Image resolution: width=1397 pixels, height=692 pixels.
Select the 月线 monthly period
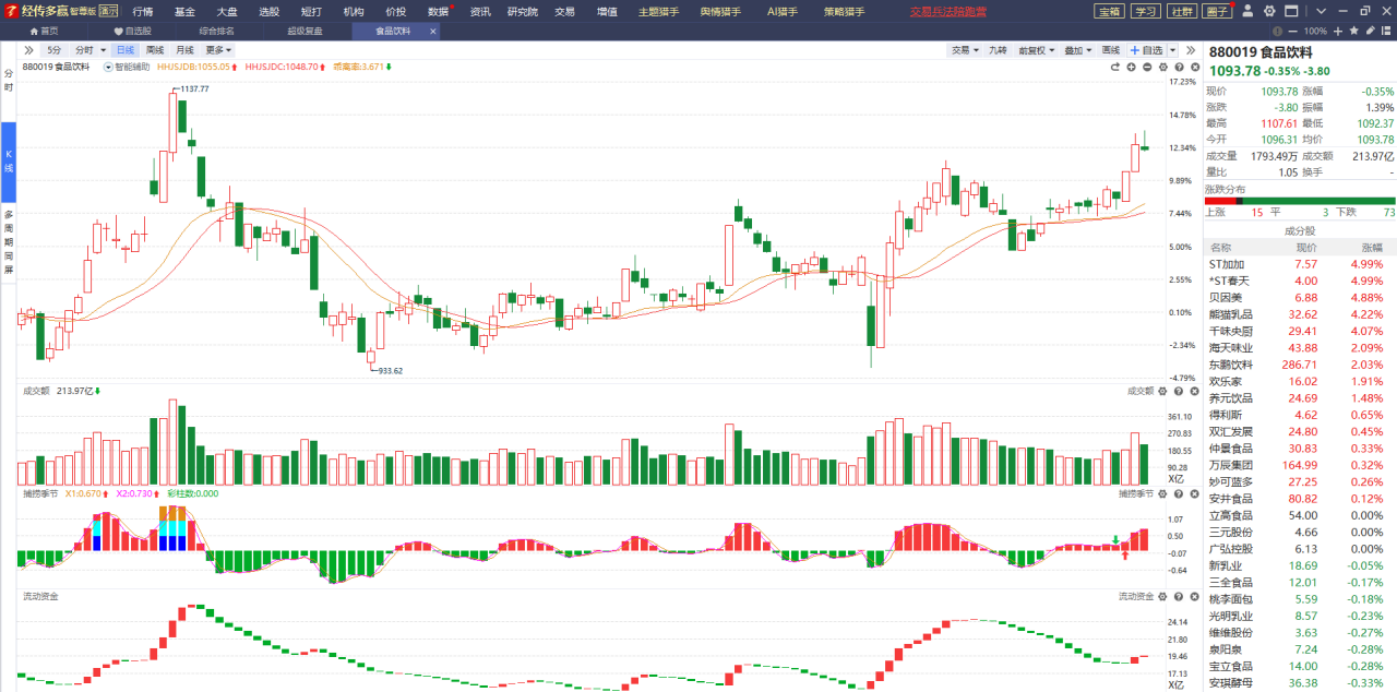coord(185,50)
